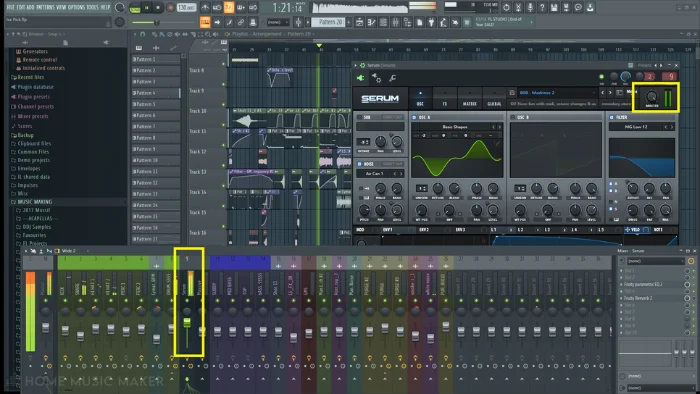Viewport: 700px width, 394px height.
Task: Click the mixer icon in the main toolbar
Action: point(395,22)
